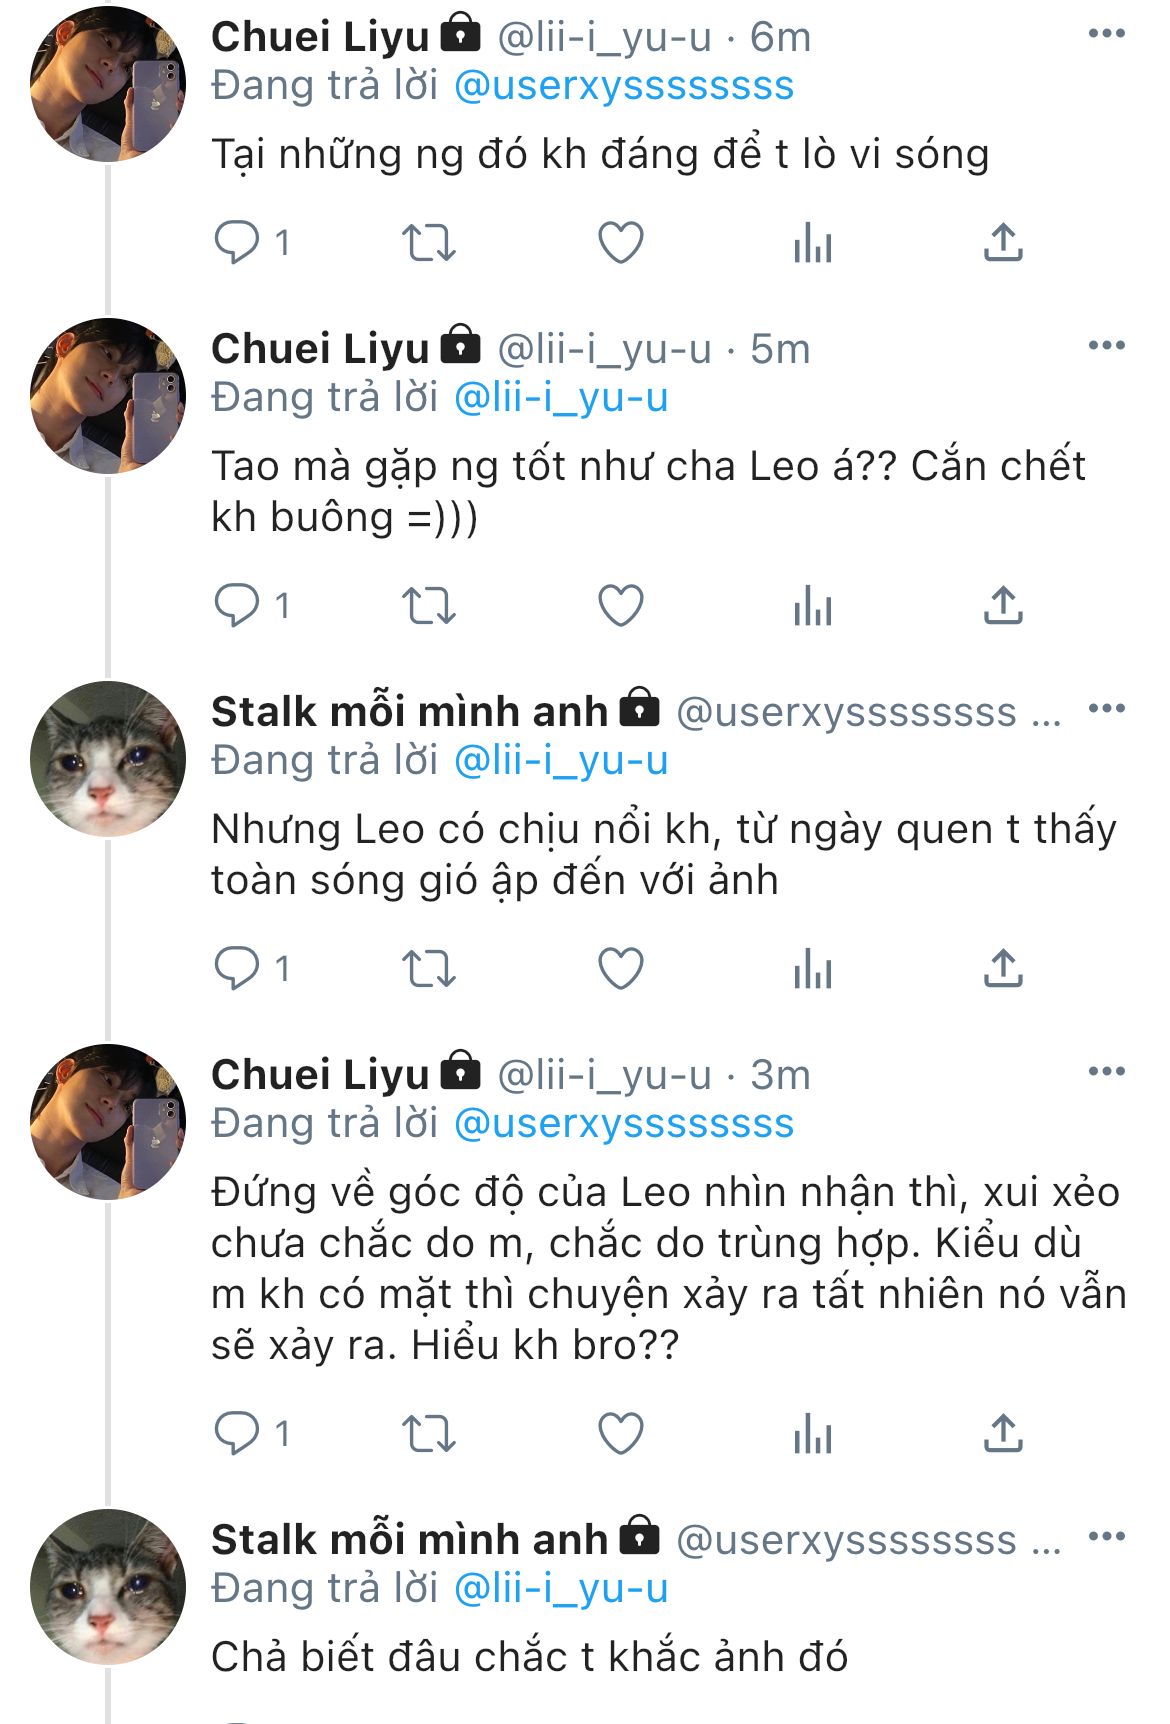The image size is (1170, 1724).
Task: Open @lii-i_yu-u mention in the 5m tweet
Action: click(x=561, y=398)
